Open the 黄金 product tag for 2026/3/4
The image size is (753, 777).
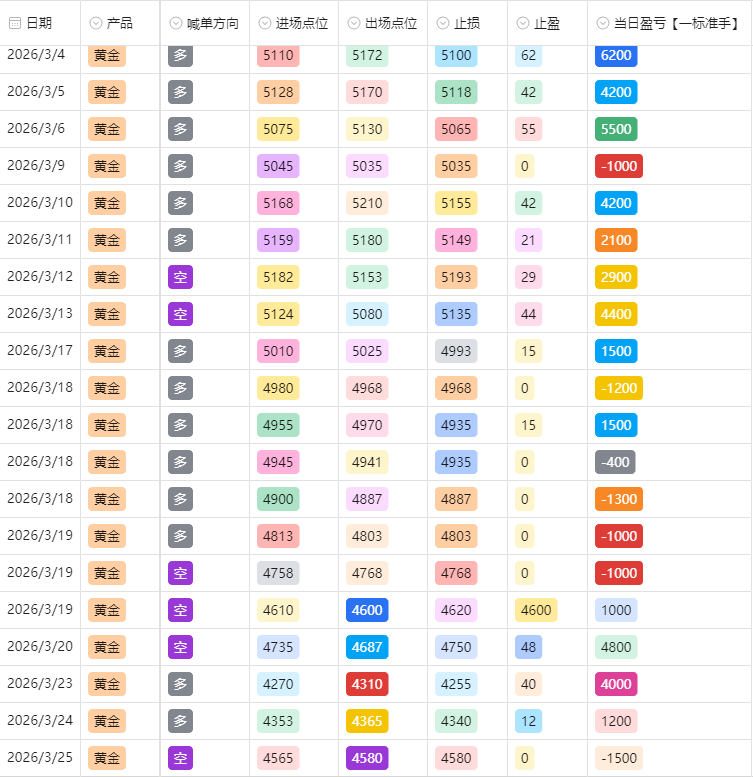[107, 55]
